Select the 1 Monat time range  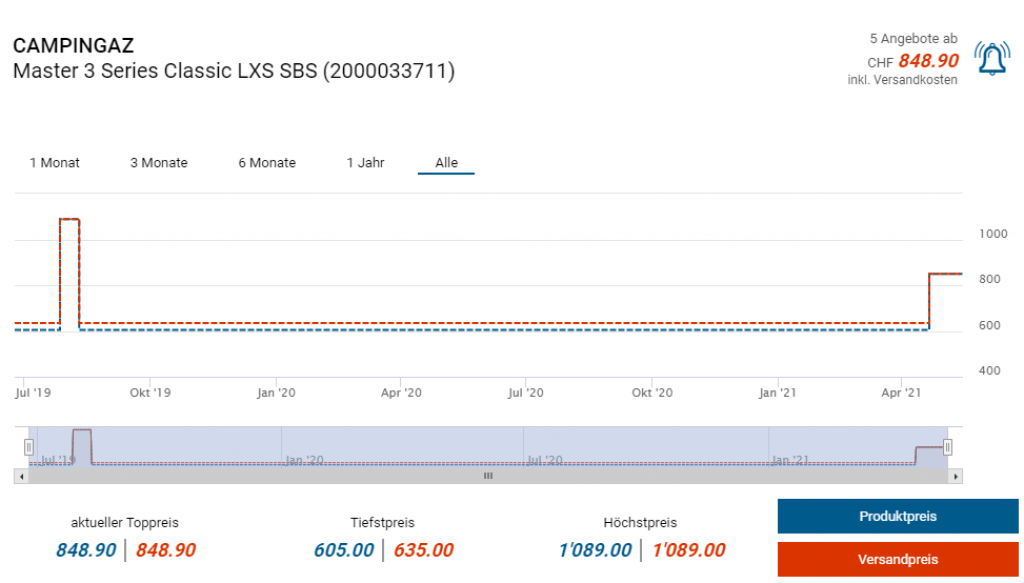tap(55, 163)
